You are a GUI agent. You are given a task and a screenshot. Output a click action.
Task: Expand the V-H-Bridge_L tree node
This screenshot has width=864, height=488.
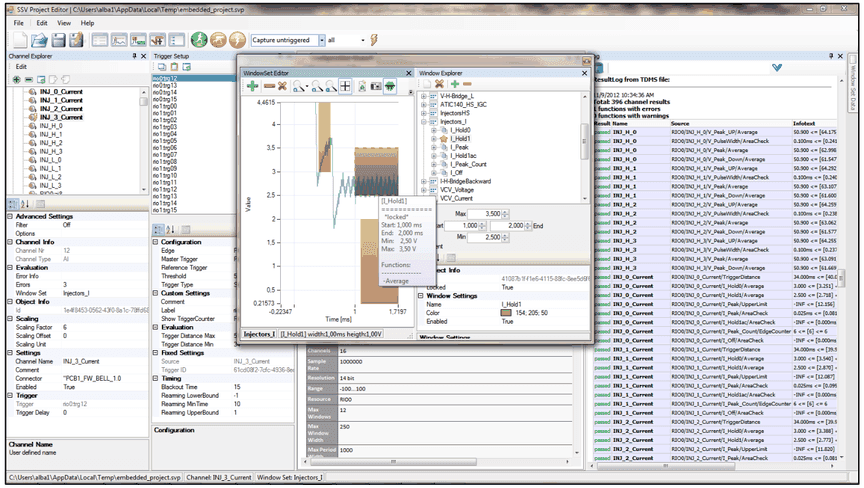pos(423,96)
